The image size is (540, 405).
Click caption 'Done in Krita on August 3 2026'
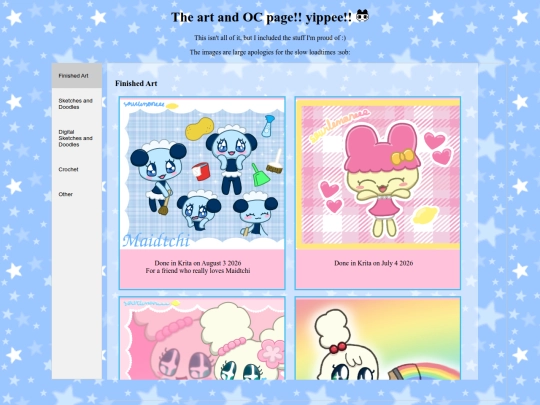198,263
